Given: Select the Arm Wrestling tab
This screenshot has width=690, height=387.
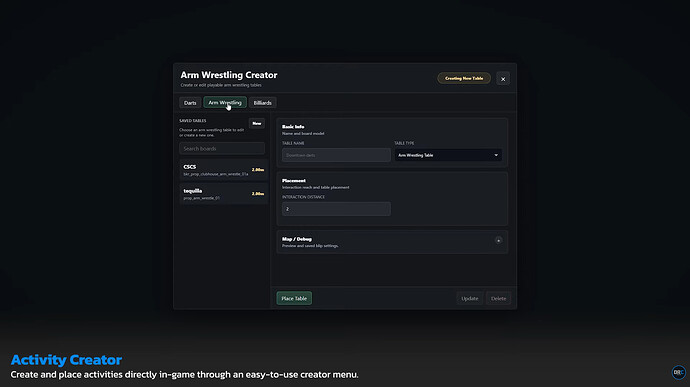Looking at the screenshot, I should [225, 103].
